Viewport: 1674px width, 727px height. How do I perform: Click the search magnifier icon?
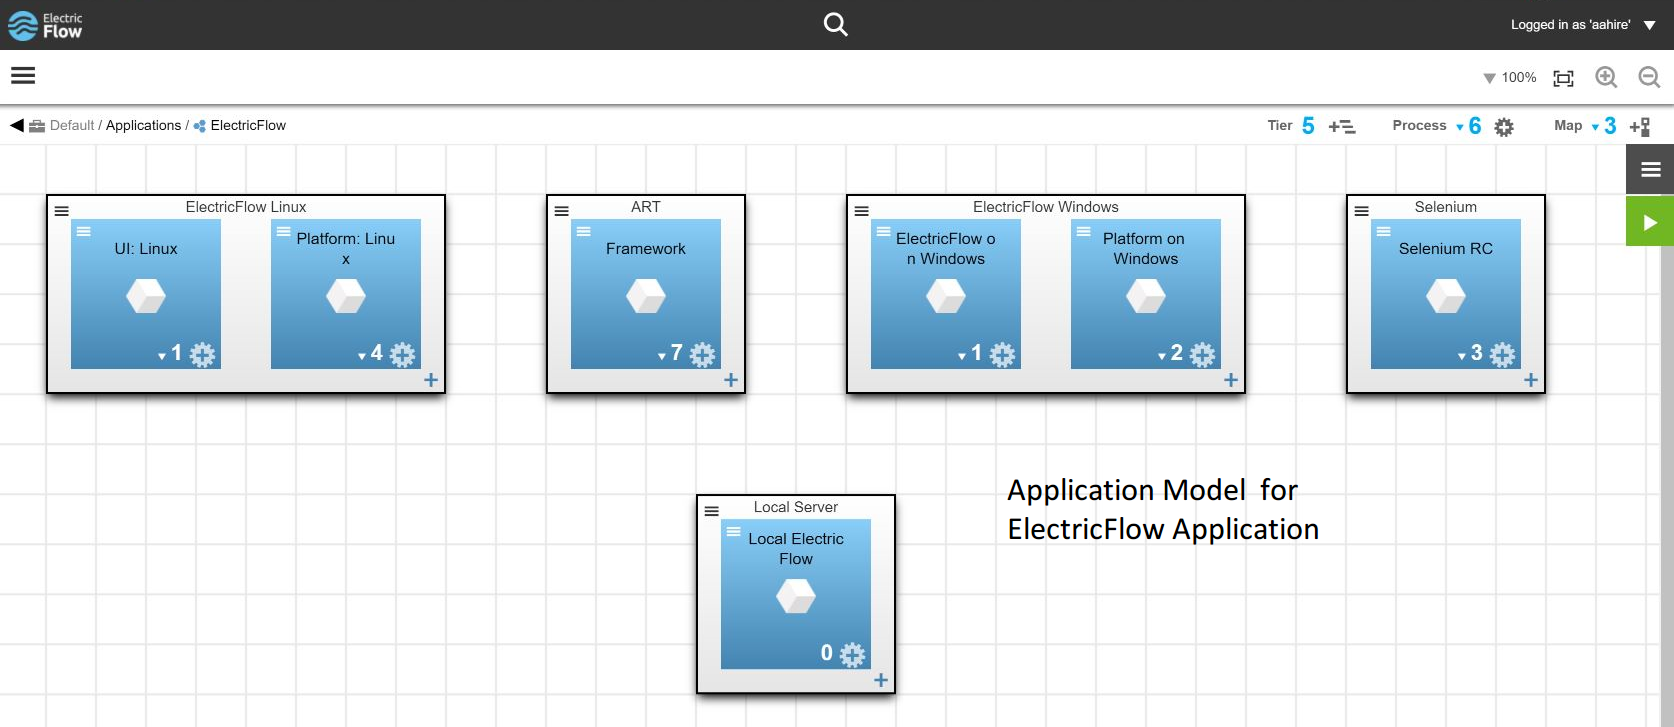pyautogui.click(x=835, y=24)
